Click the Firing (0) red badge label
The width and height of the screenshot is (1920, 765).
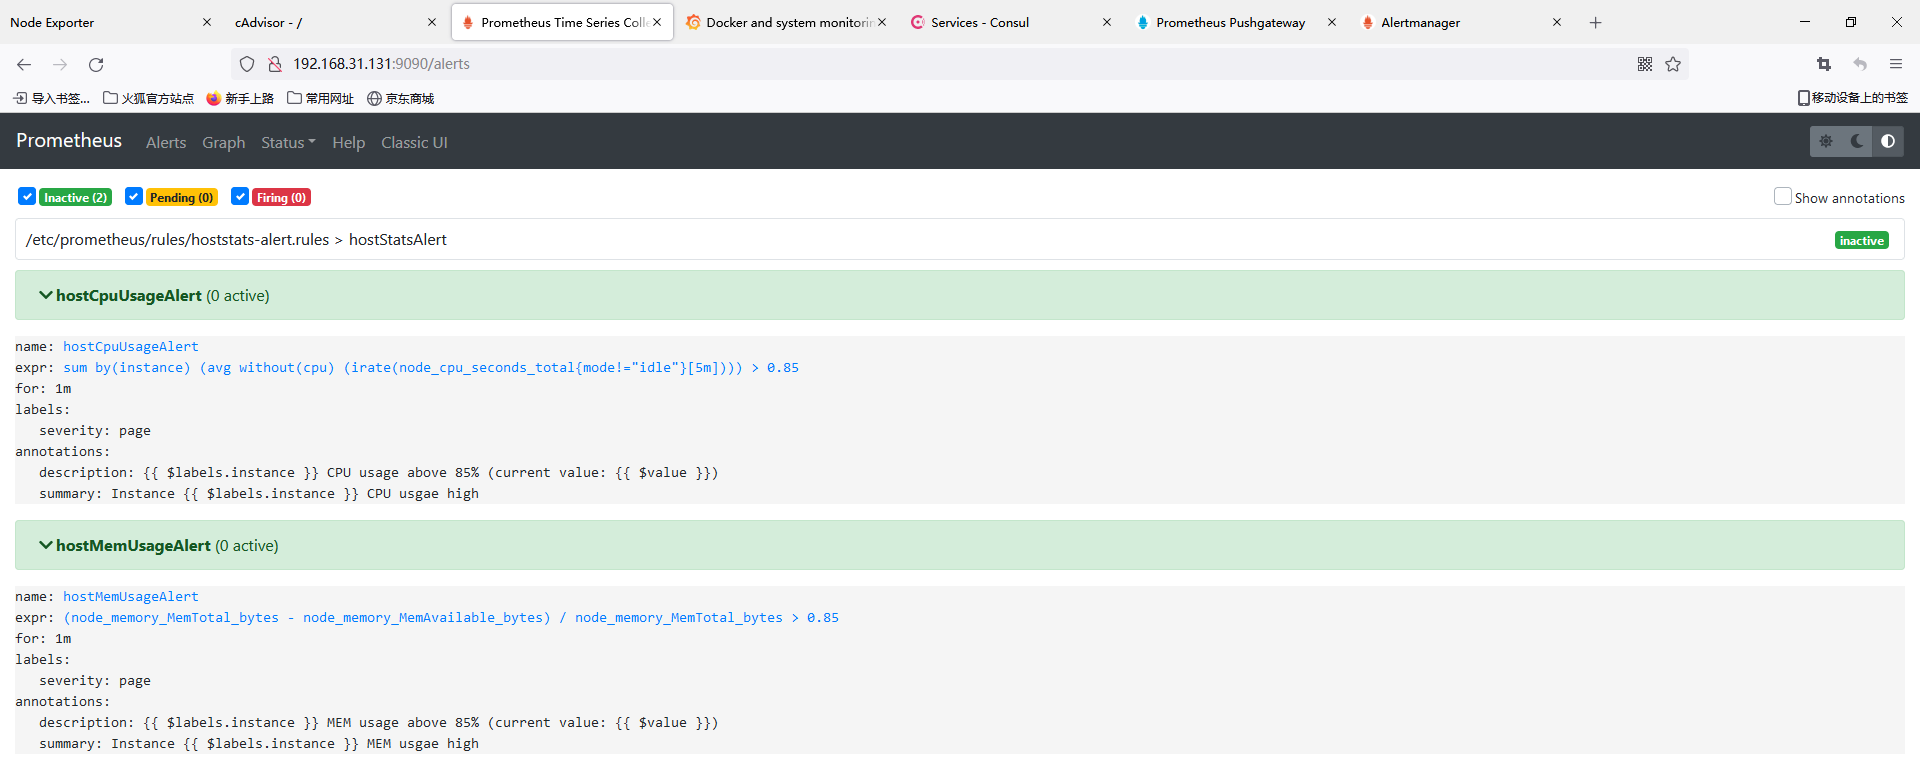pos(281,197)
